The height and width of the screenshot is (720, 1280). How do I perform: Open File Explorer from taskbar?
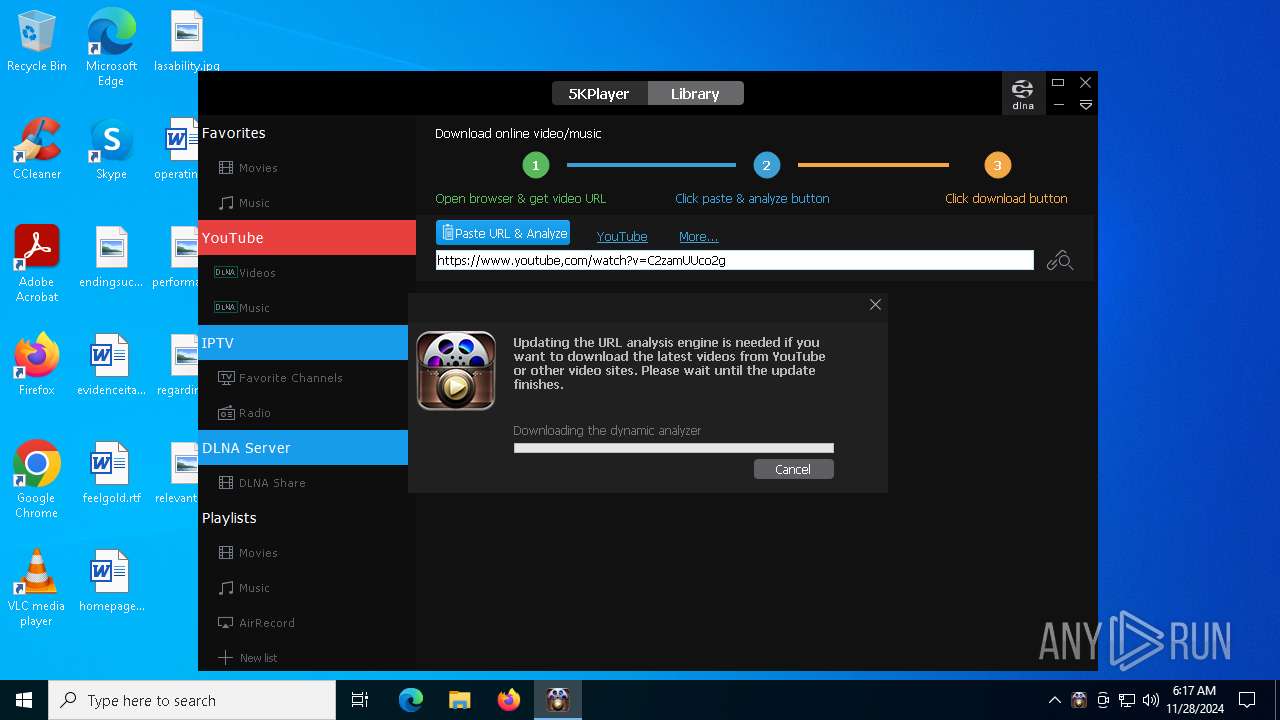click(x=460, y=700)
